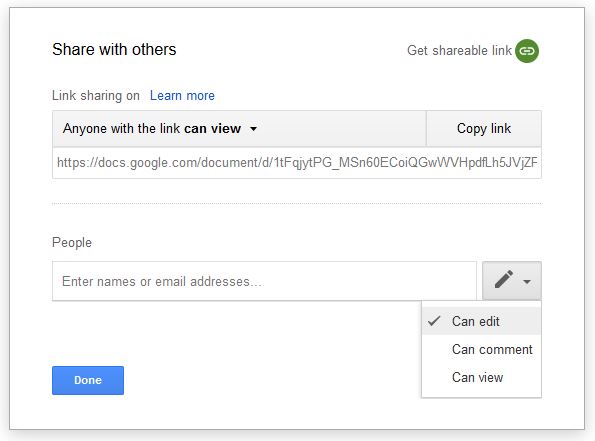
Task: Click the dotted divider line above People
Action: 297,204
